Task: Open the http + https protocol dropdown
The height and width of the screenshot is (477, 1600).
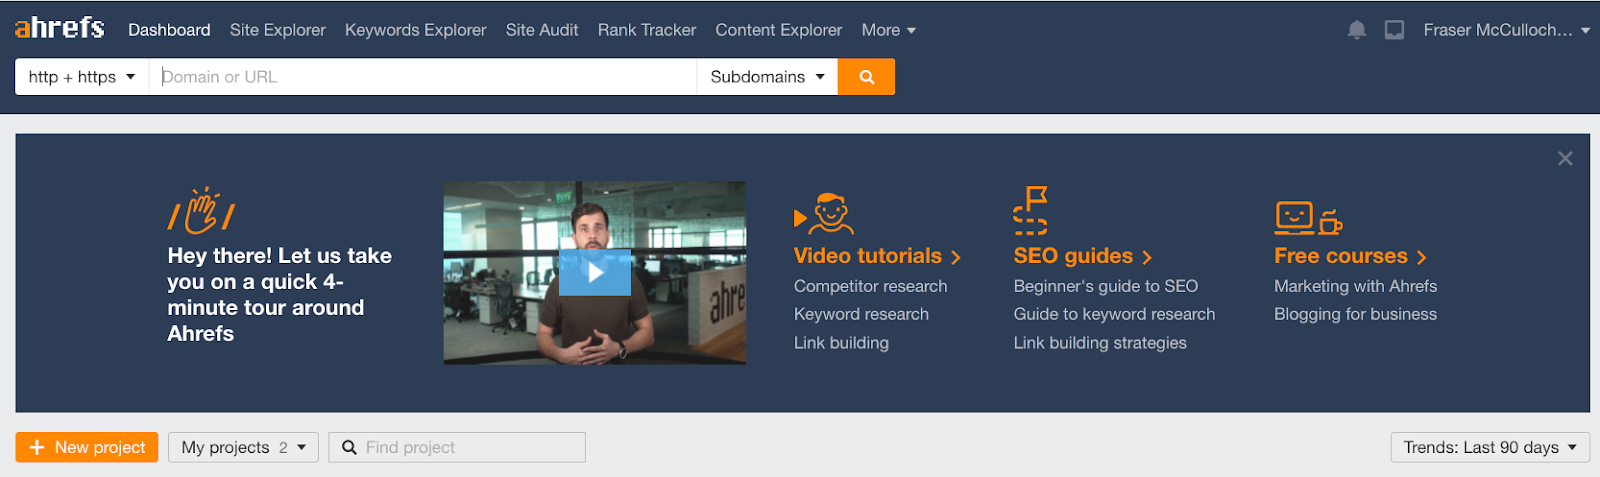Action: [x=82, y=77]
